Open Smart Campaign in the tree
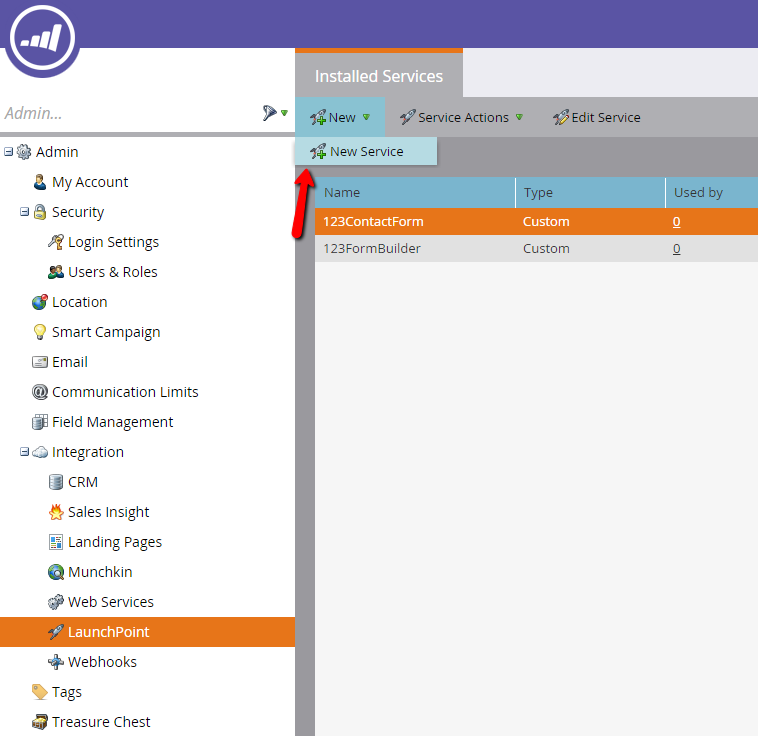The image size is (758, 736). tap(106, 332)
